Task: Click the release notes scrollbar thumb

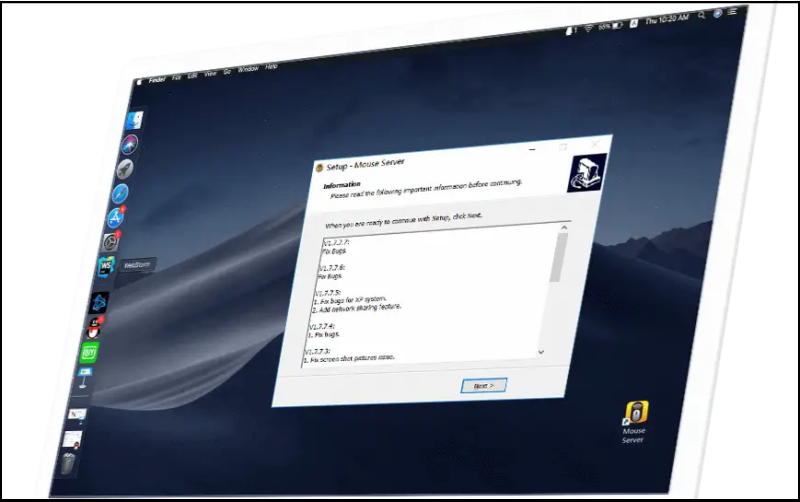Action: (557, 257)
